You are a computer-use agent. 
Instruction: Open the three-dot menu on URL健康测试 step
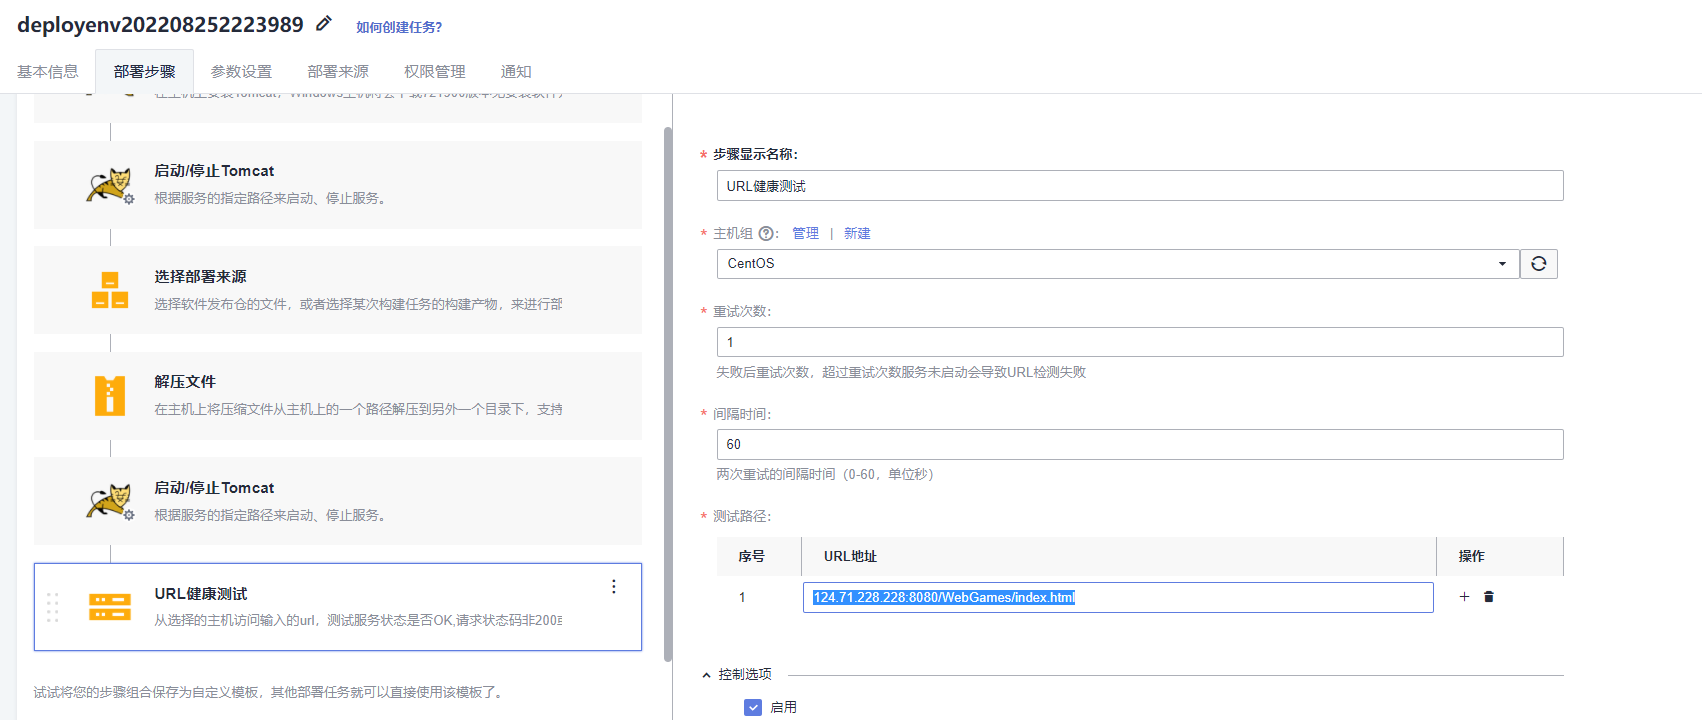[614, 587]
